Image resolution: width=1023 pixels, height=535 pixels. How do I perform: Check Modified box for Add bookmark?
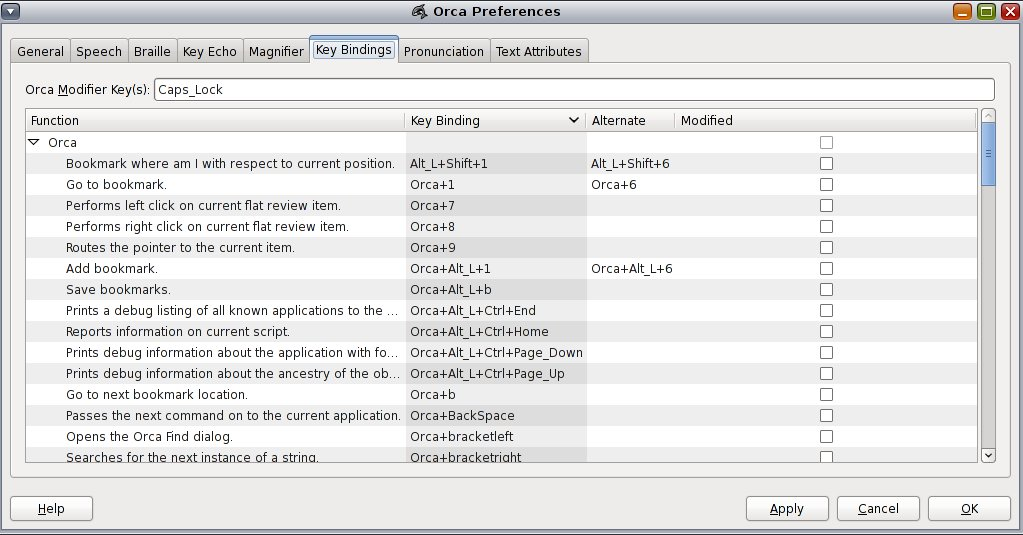[826, 269]
